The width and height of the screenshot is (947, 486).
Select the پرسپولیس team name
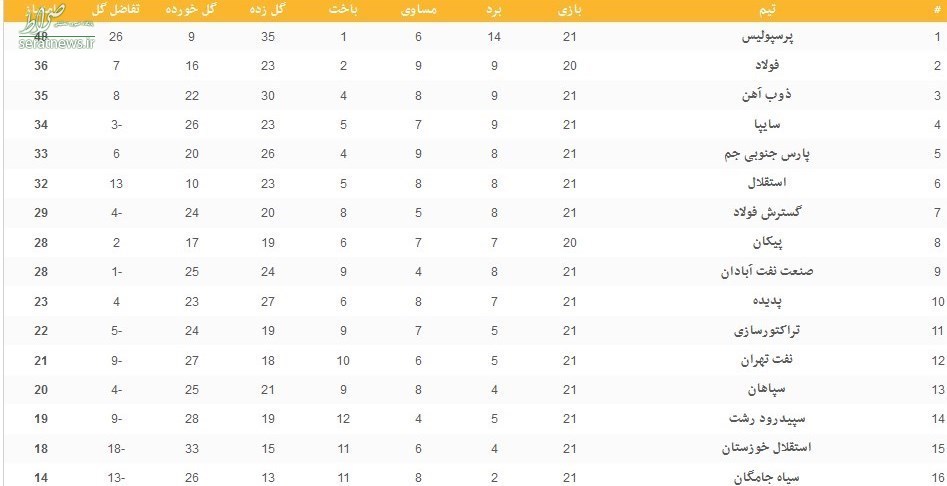768,37
